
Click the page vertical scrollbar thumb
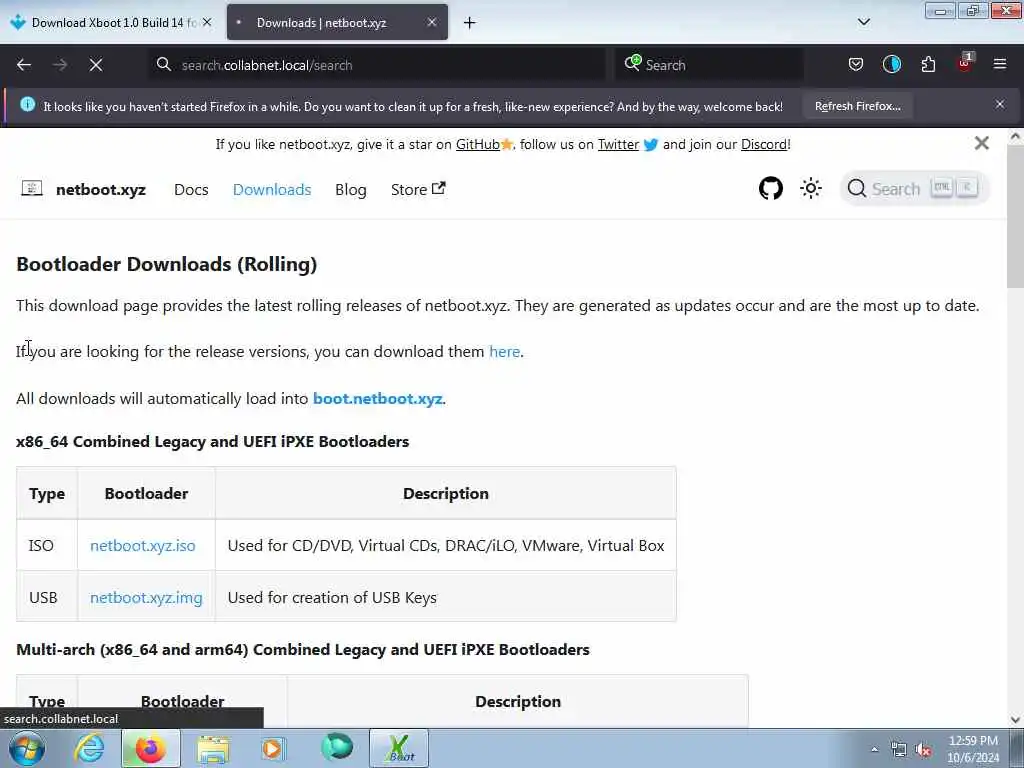point(1015,216)
